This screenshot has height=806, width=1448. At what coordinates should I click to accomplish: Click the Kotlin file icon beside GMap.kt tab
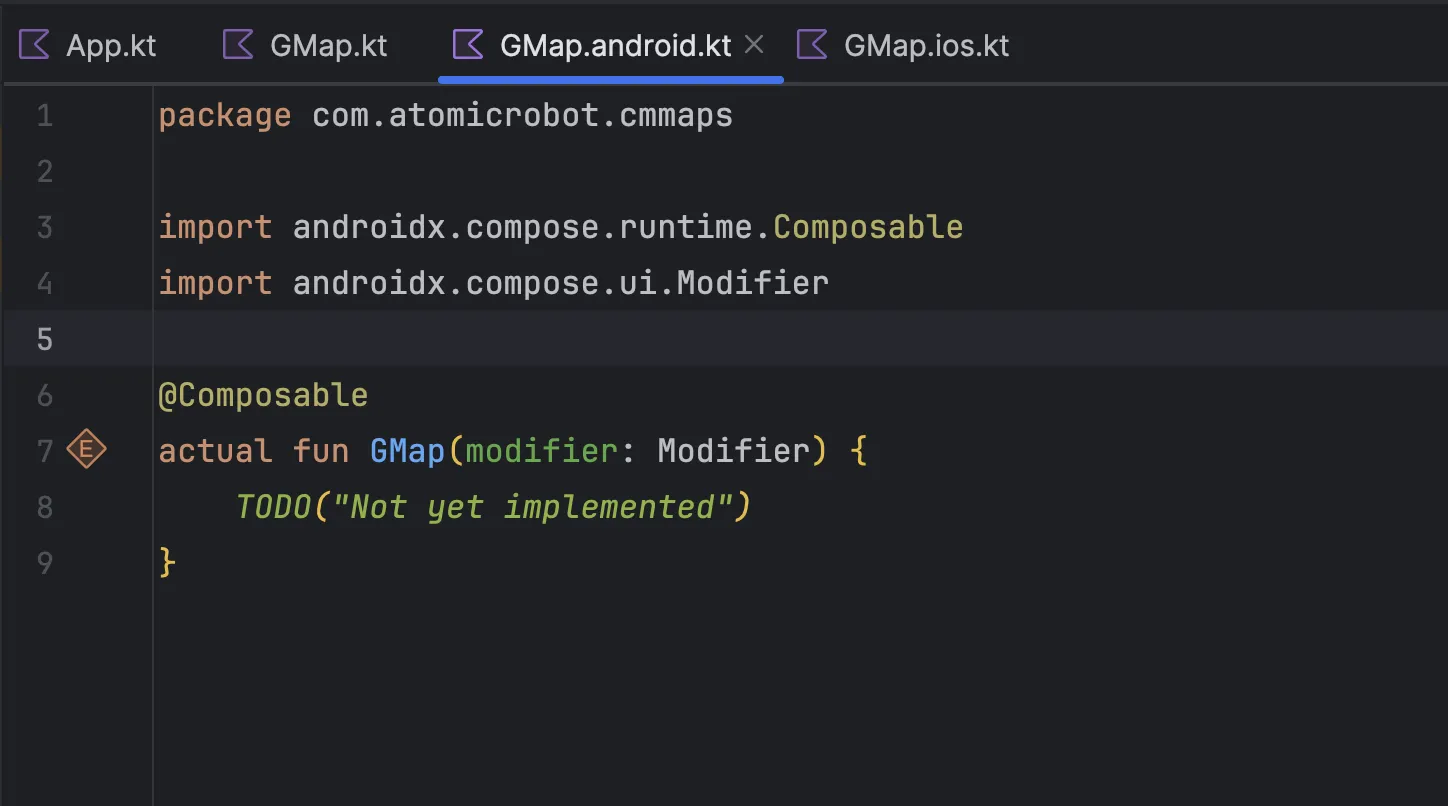[236, 44]
